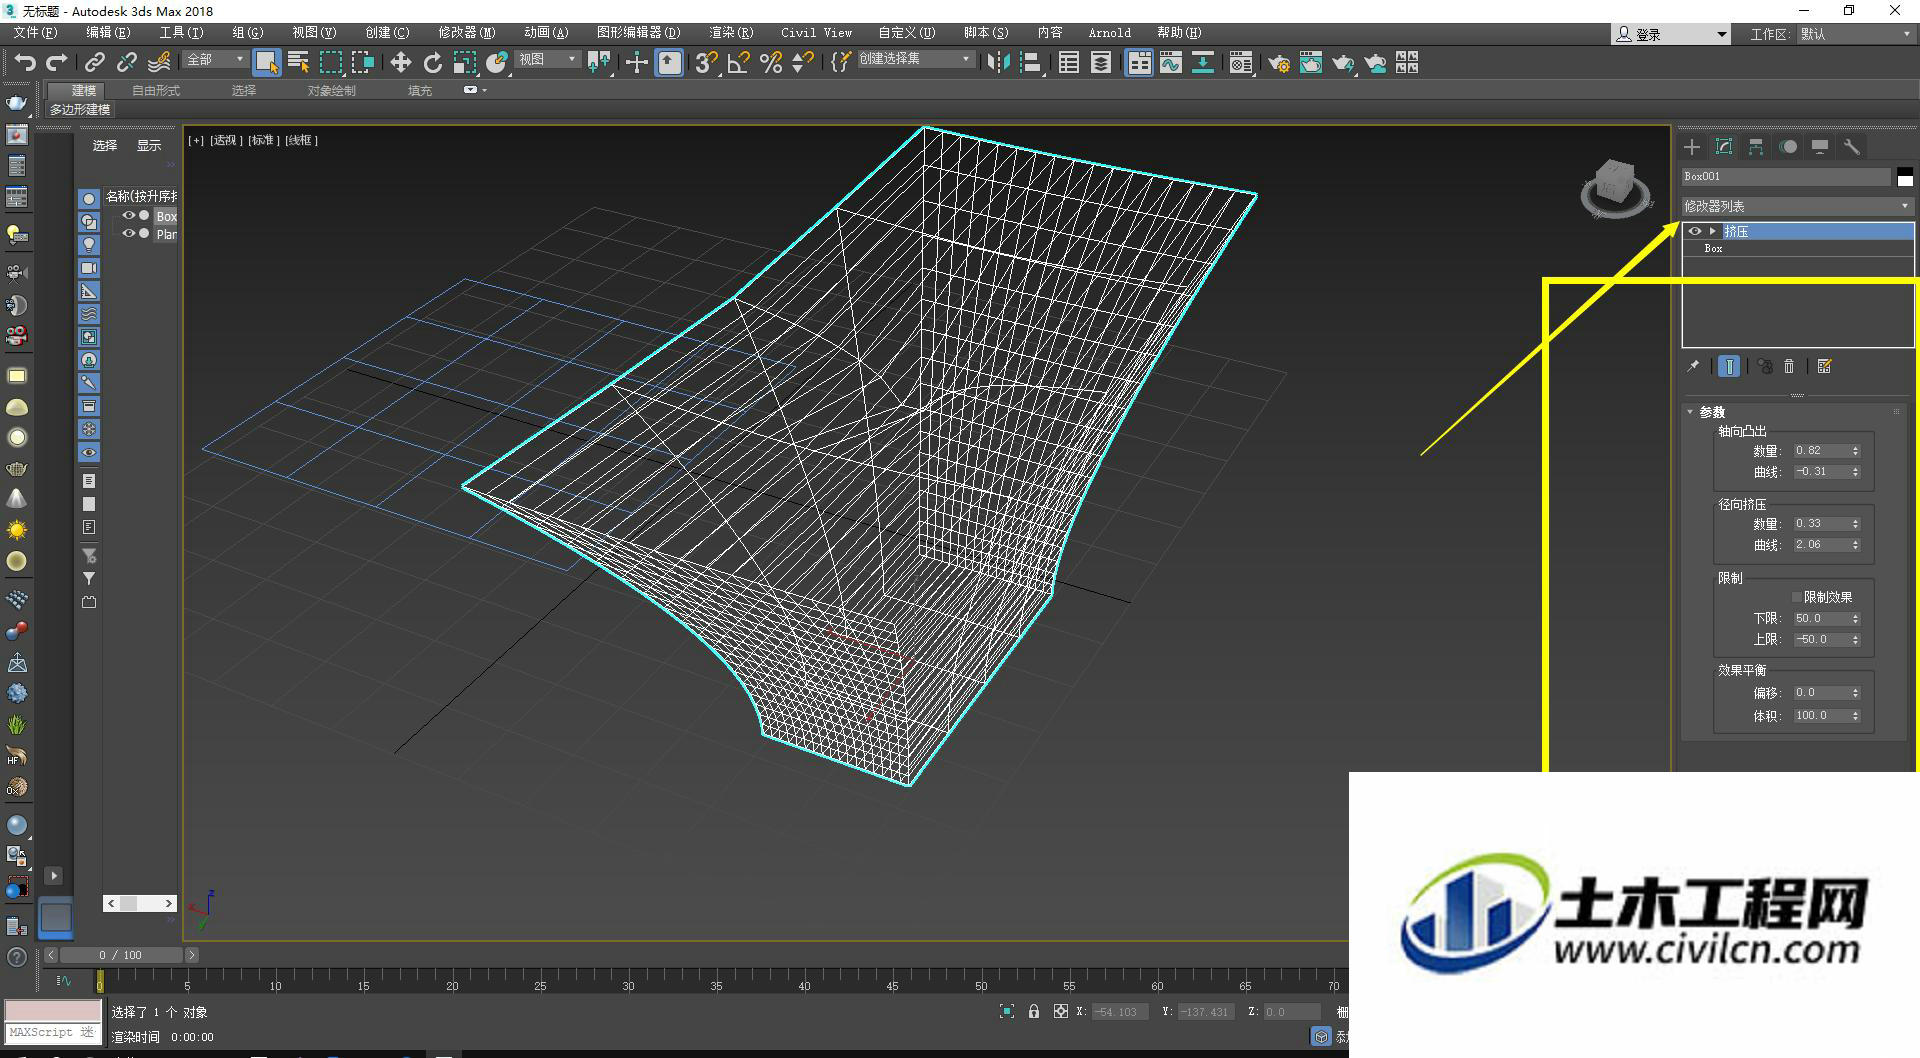
Task: Click the Pin Stack icon
Action: tap(1693, 366)
